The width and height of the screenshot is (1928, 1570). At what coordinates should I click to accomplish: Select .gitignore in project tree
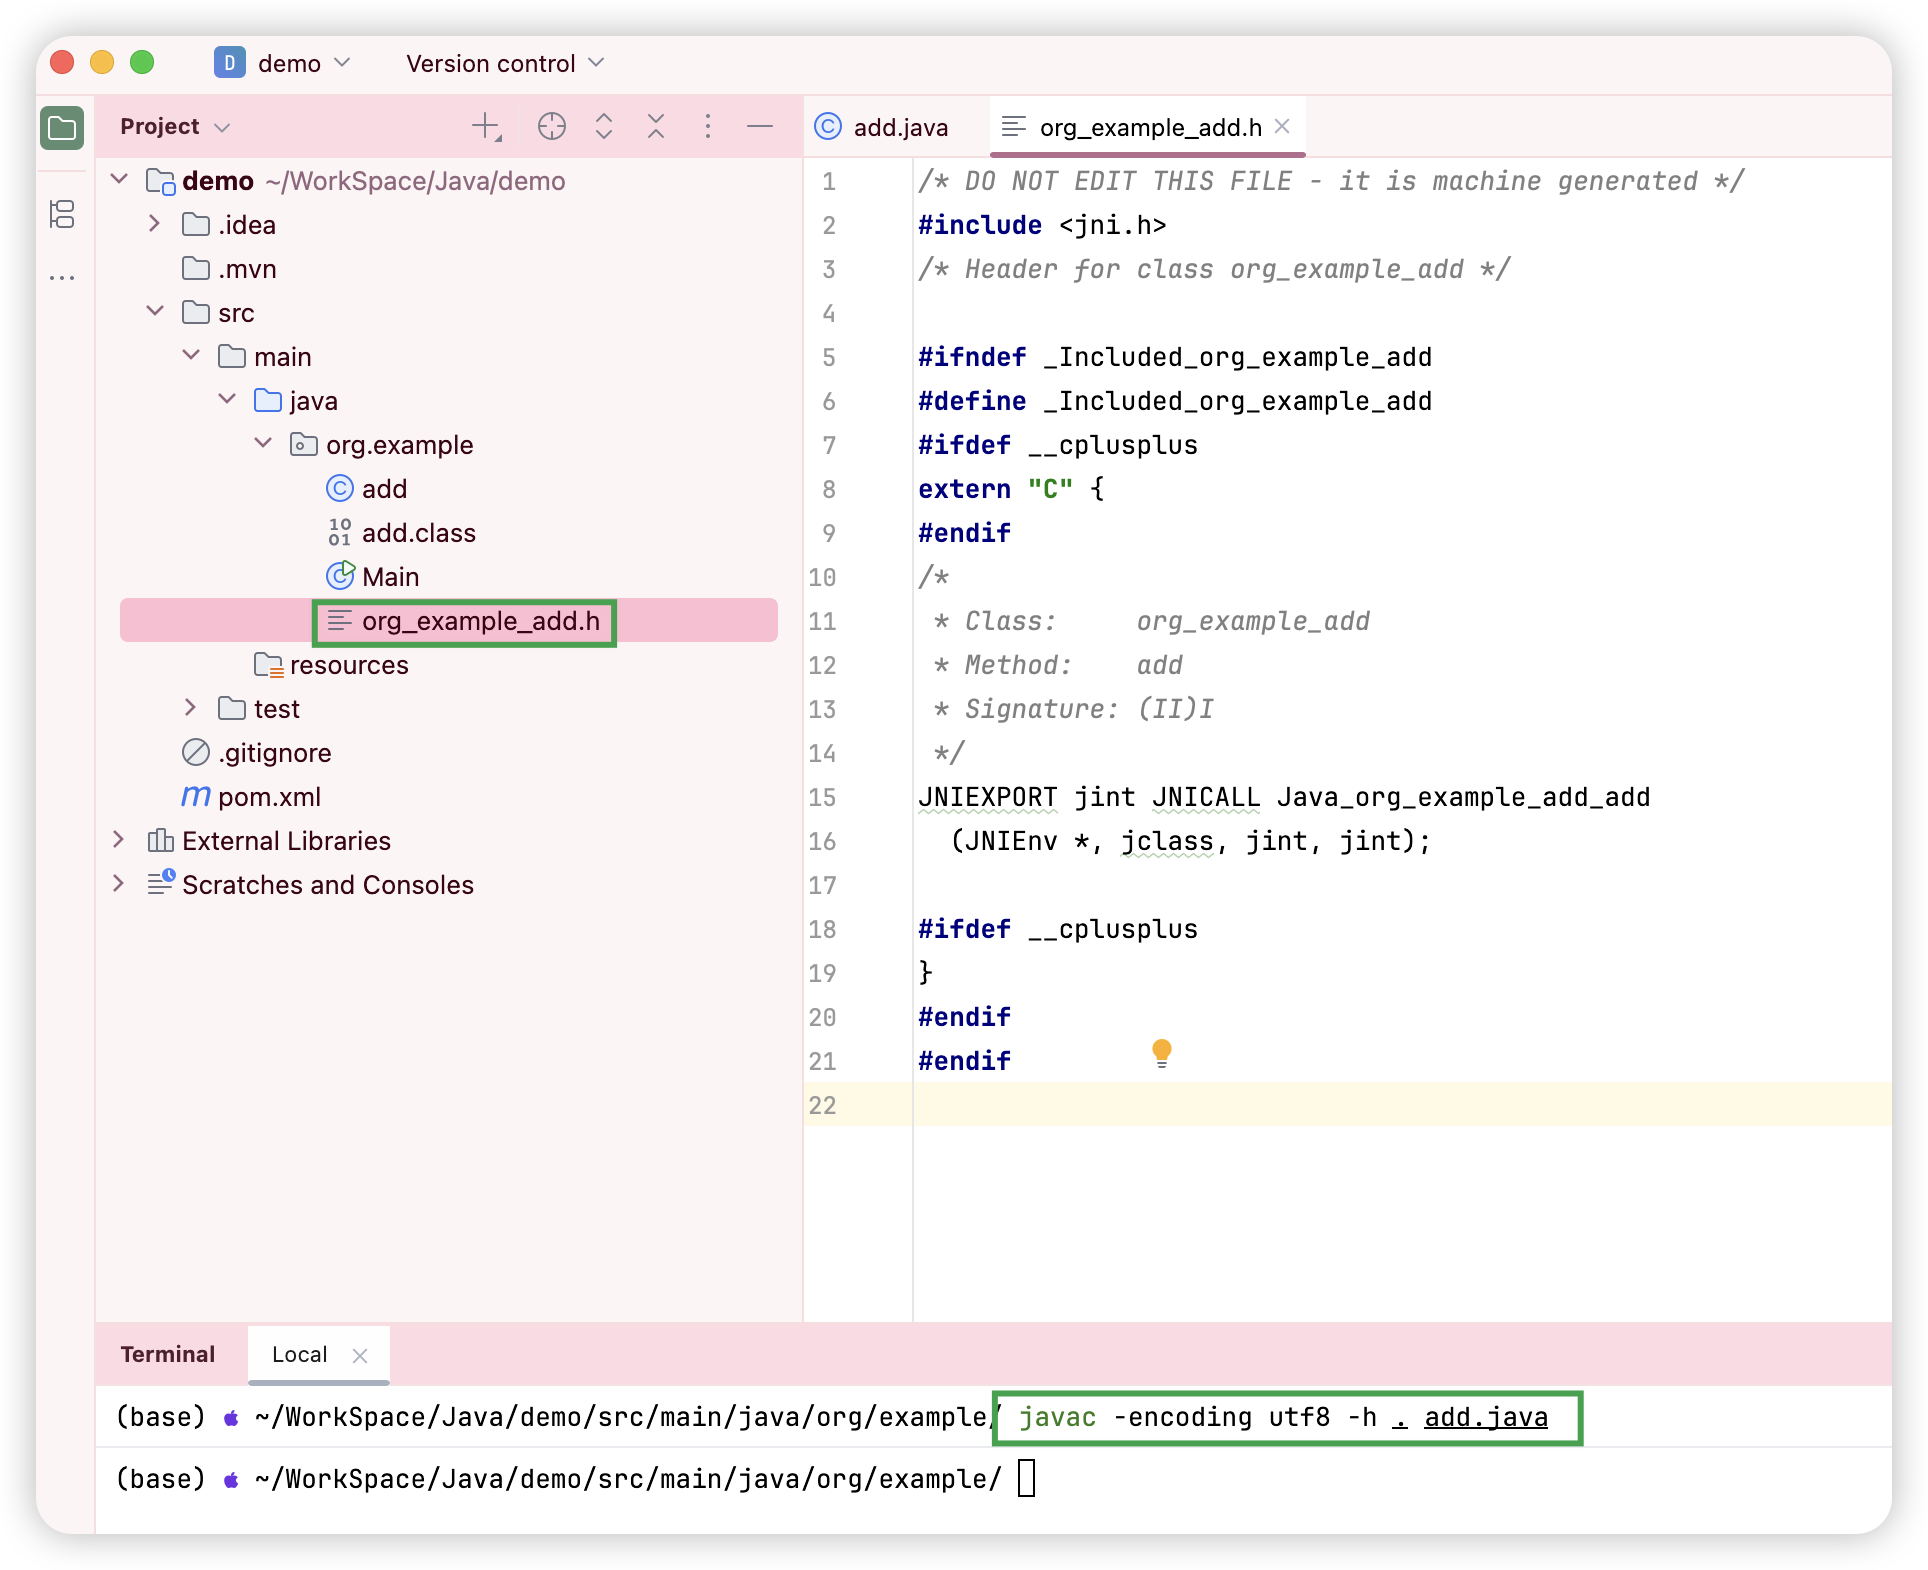click(275, 753)
